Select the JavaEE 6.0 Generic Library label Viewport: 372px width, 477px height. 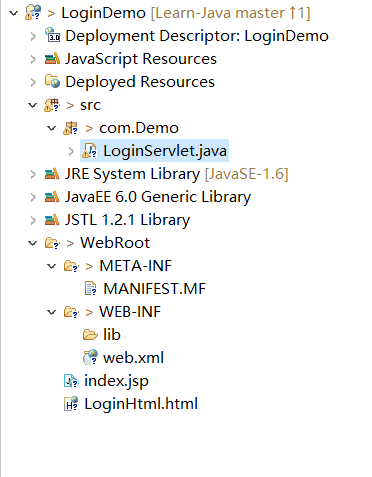point(158,197)
